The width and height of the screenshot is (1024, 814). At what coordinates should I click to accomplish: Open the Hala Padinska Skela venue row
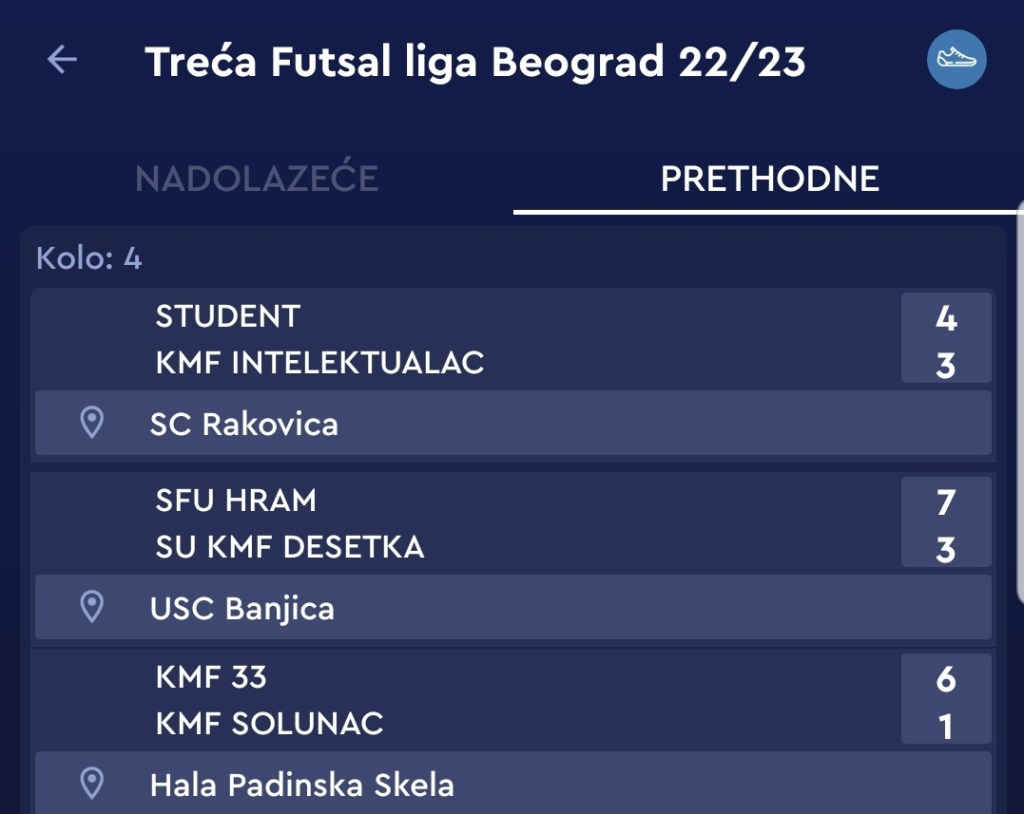(x=513, y=783)
